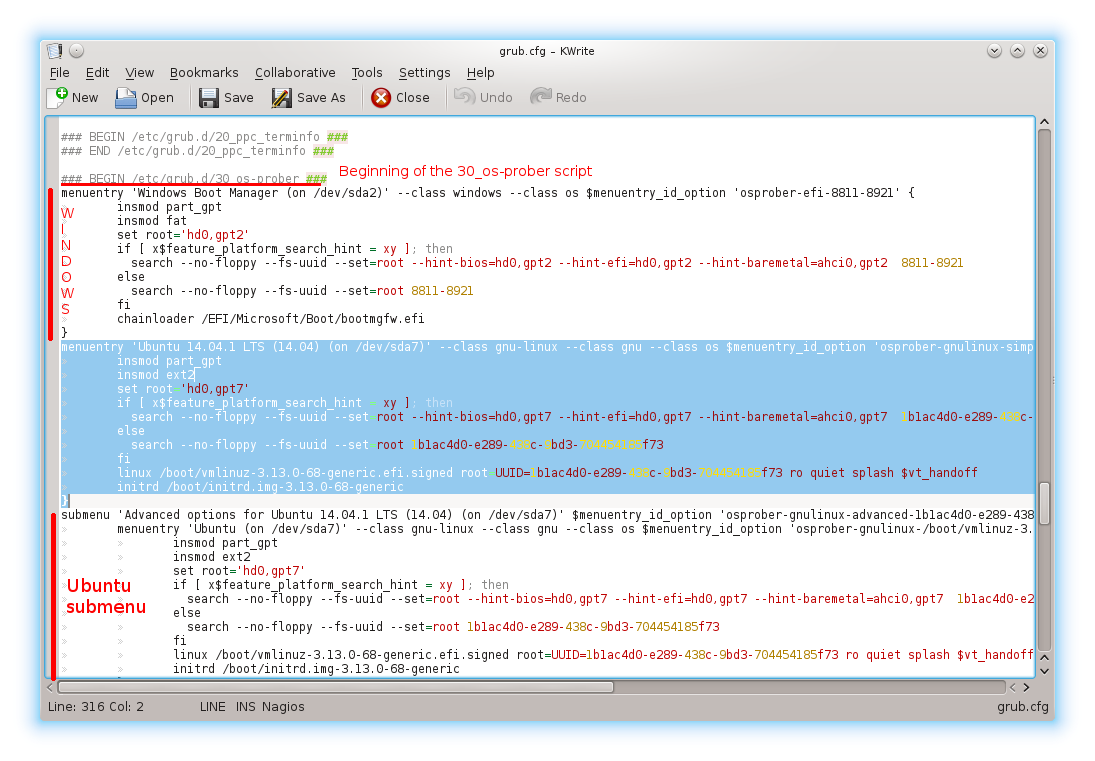Save grub.cfg with the Save button
The image size is (1095, 761).
pos(226,98)
